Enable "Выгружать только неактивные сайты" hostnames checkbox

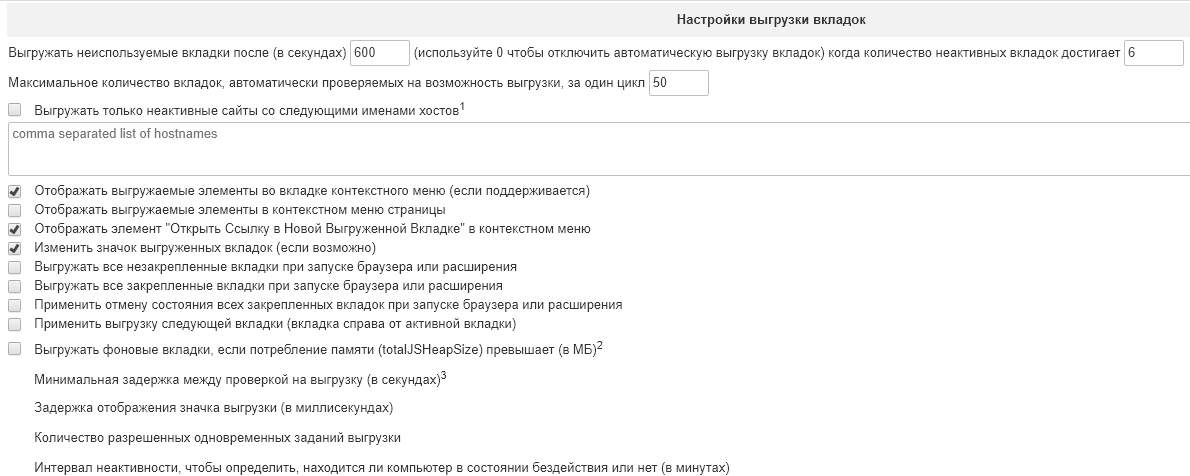tap(14, 110)
